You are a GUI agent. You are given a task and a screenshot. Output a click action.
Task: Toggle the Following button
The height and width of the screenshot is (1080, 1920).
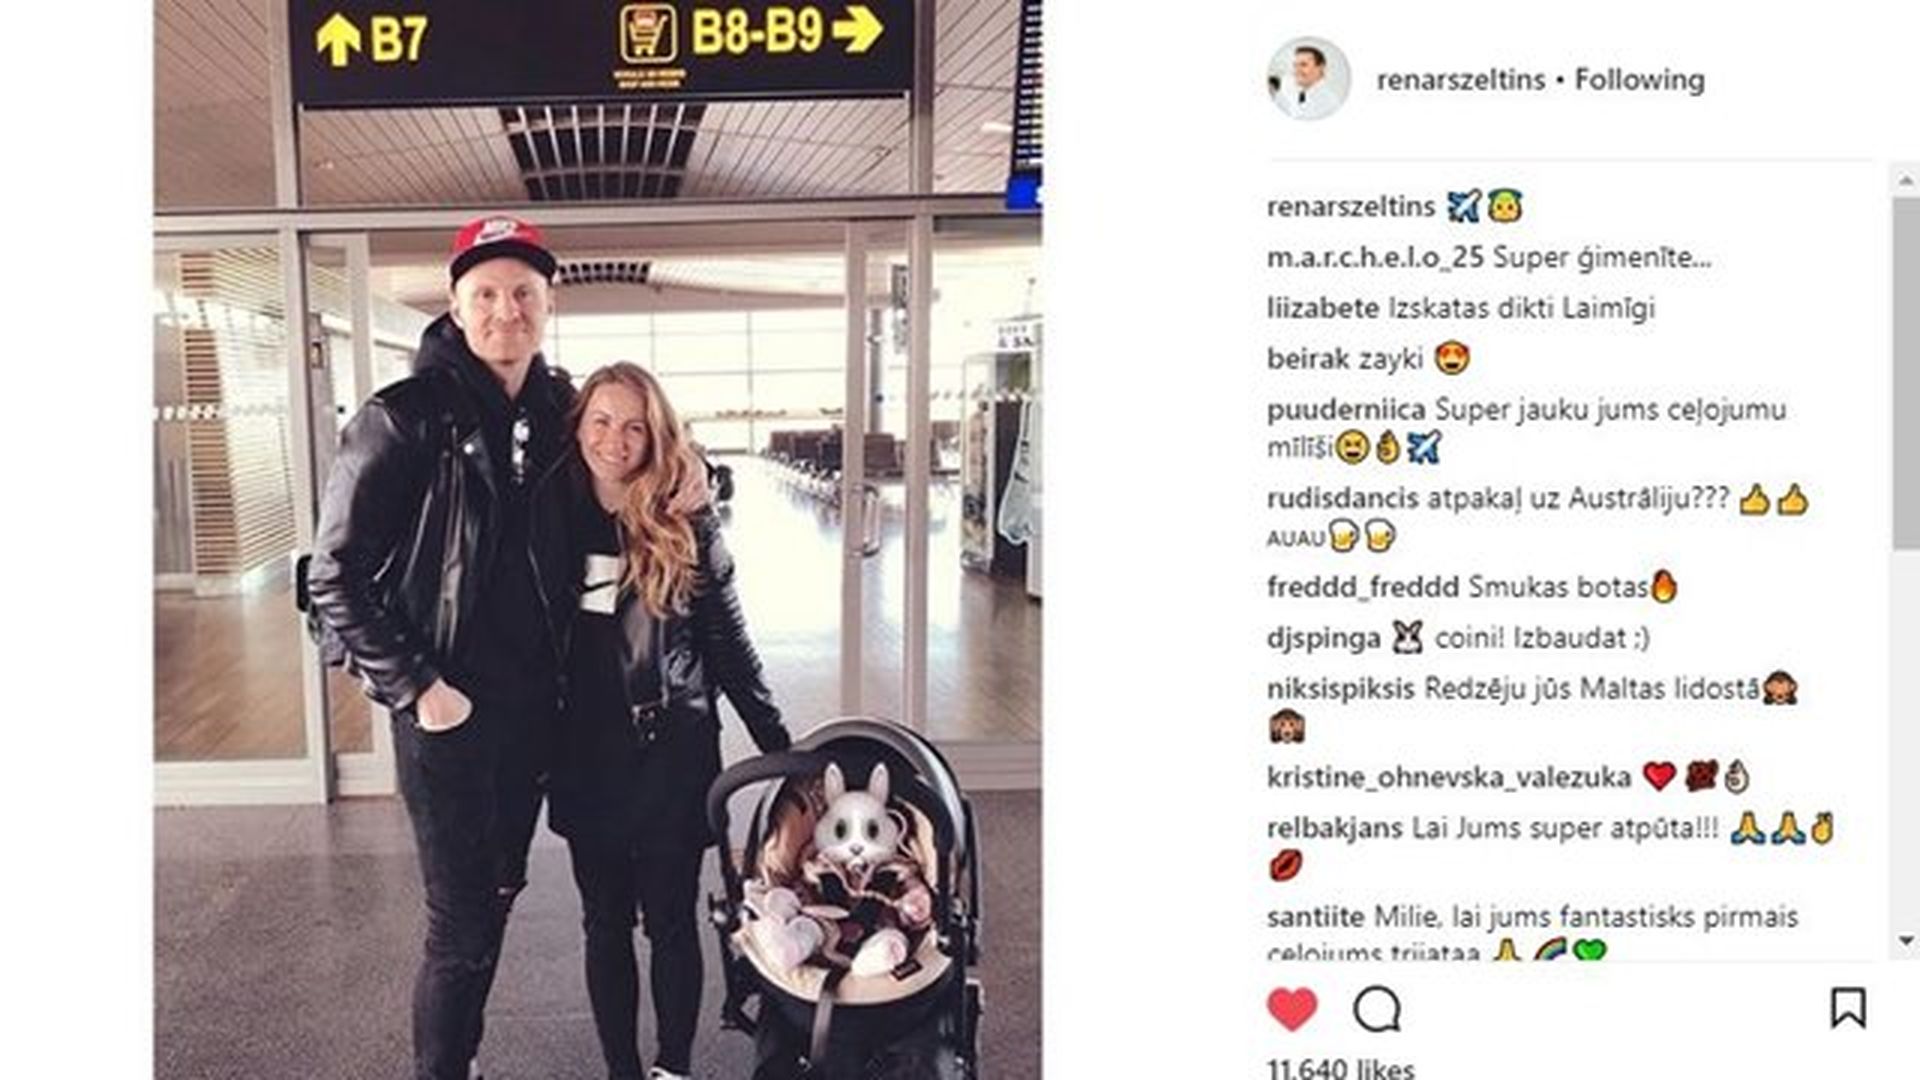tap(1640, 80)
